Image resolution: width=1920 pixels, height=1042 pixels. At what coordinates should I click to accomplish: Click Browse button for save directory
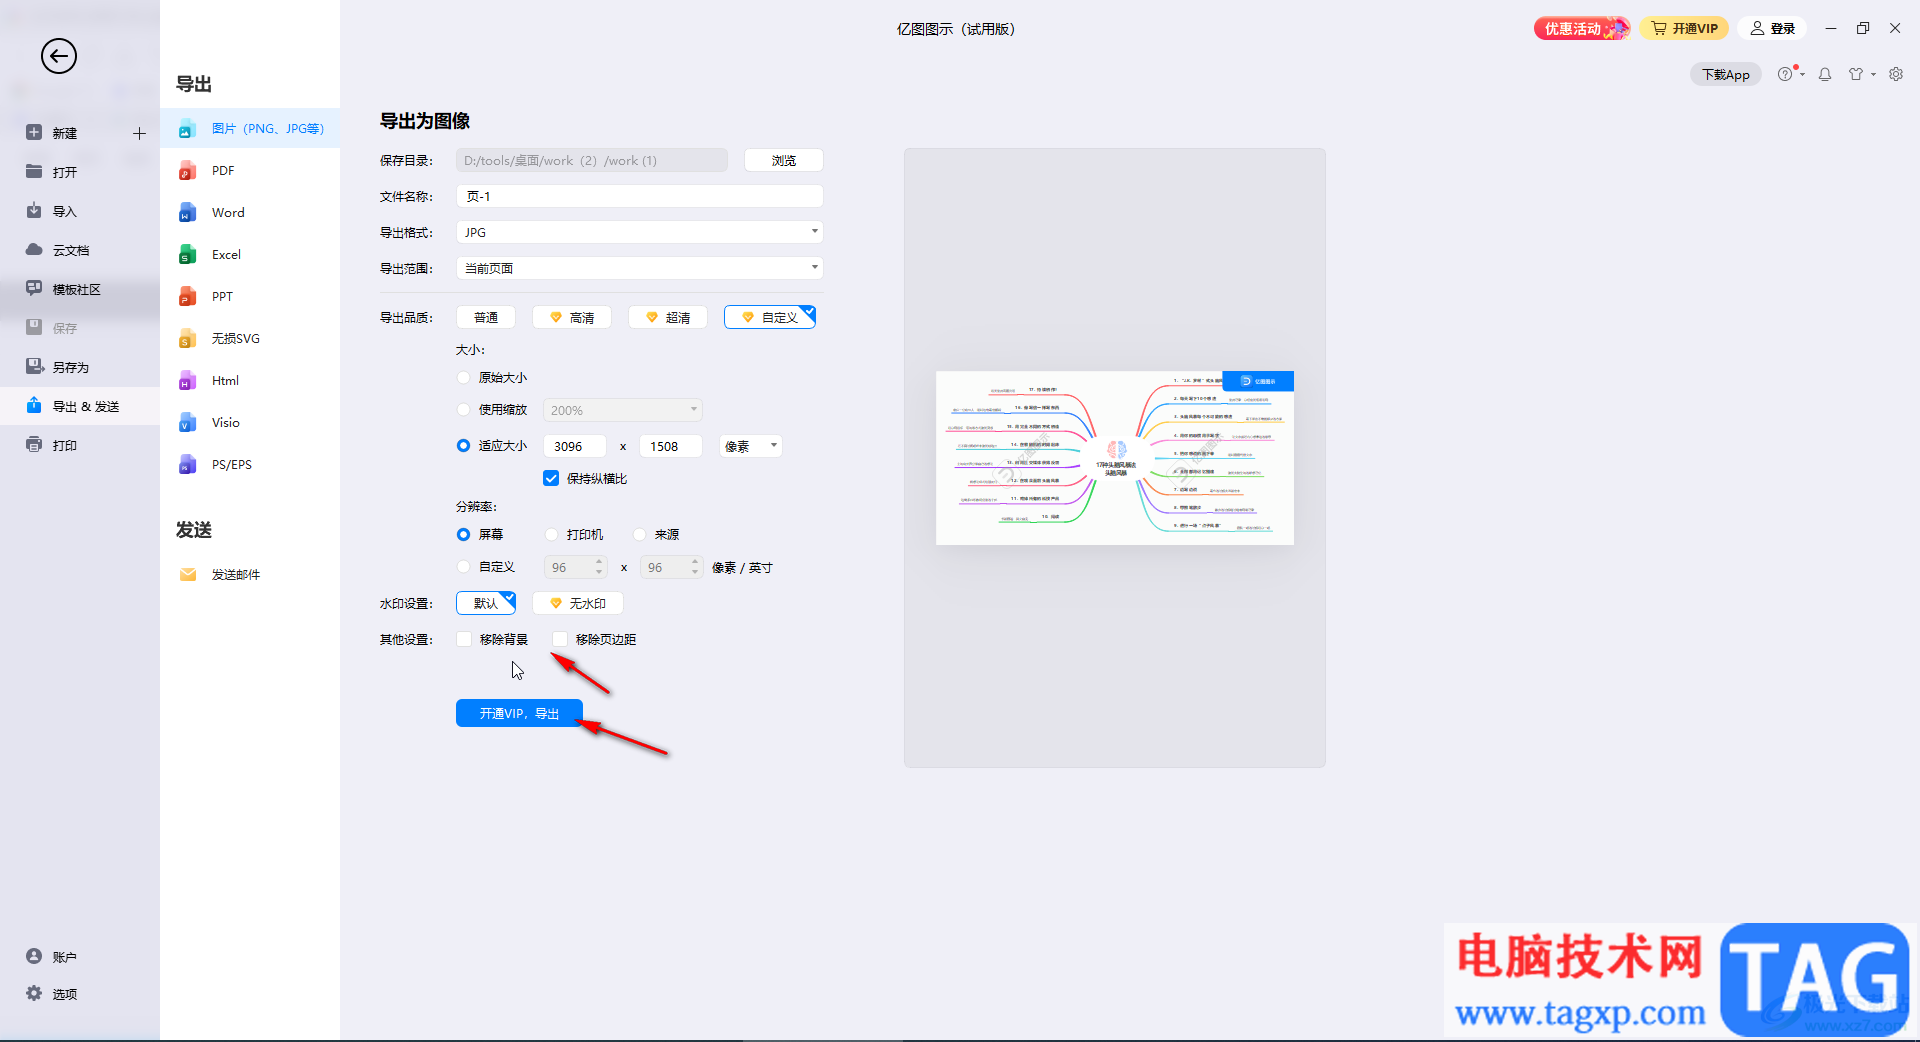(784, 160)
